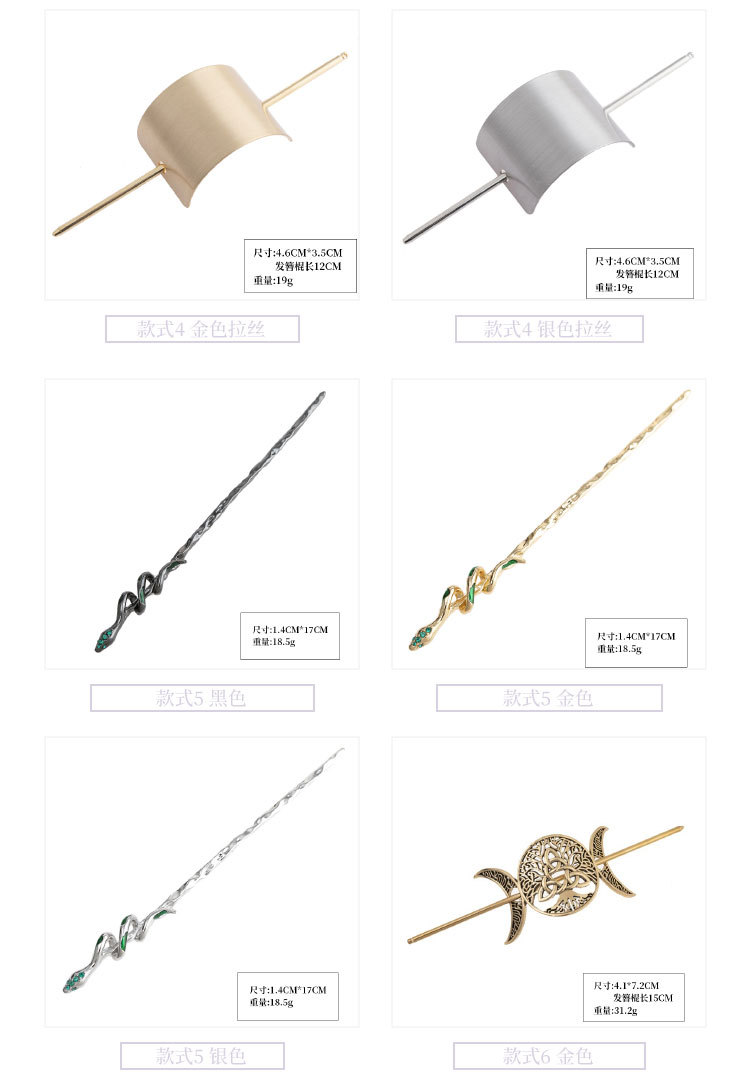
Task: Choose the 款式6 金色 label
Action: coord(549,1056)
